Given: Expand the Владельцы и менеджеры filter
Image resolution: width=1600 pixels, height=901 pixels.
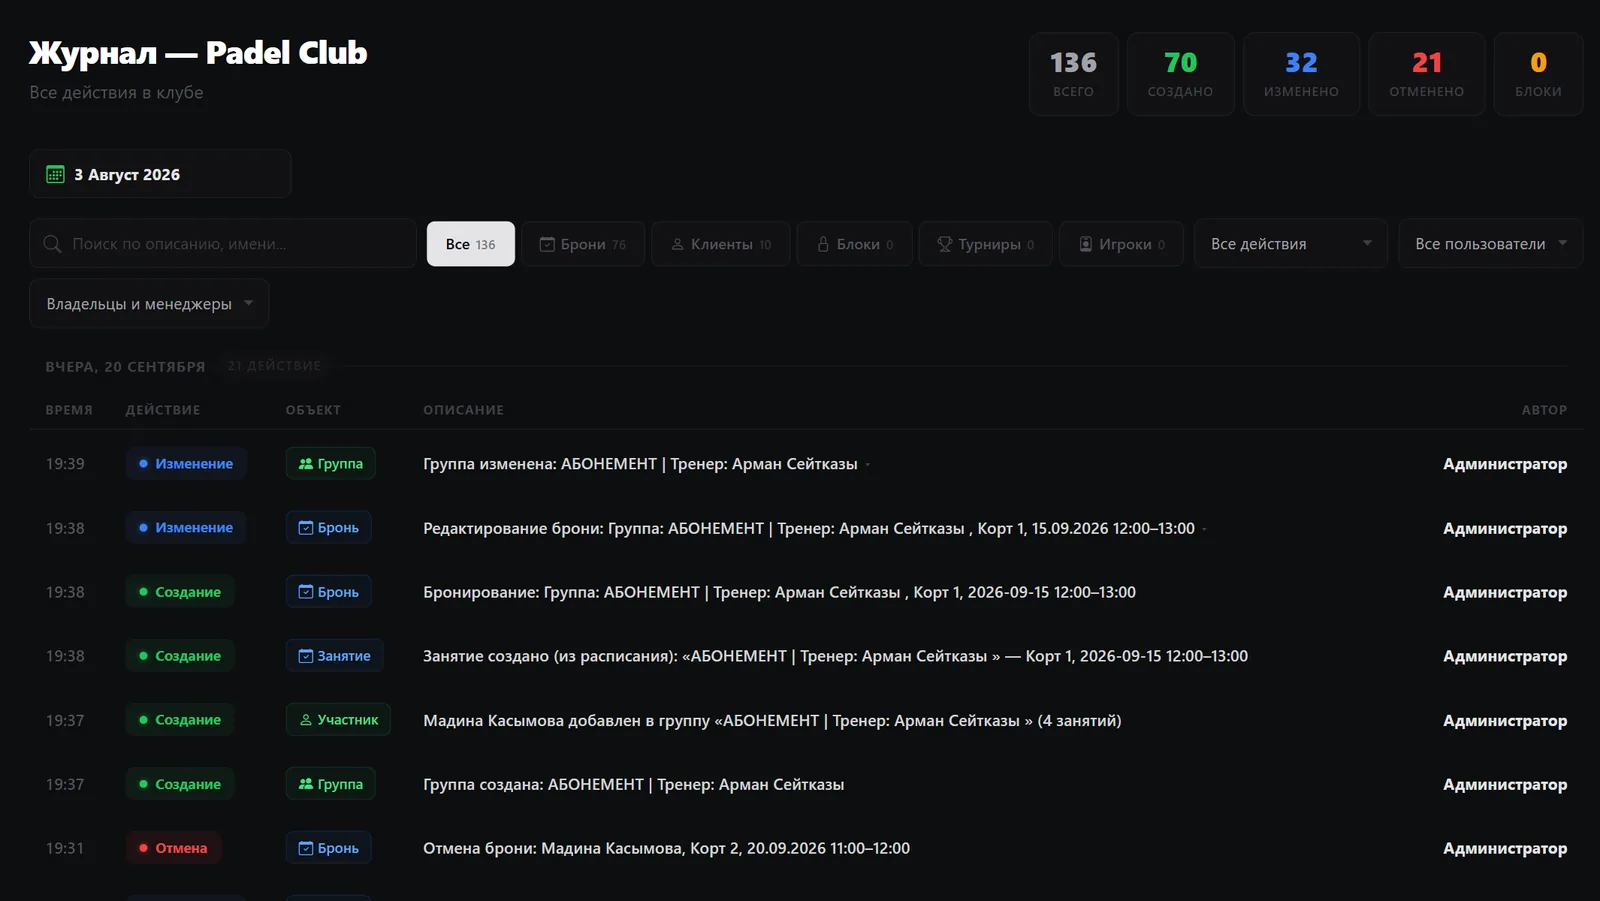Looking at the screenshot, I should coord(149,304).
